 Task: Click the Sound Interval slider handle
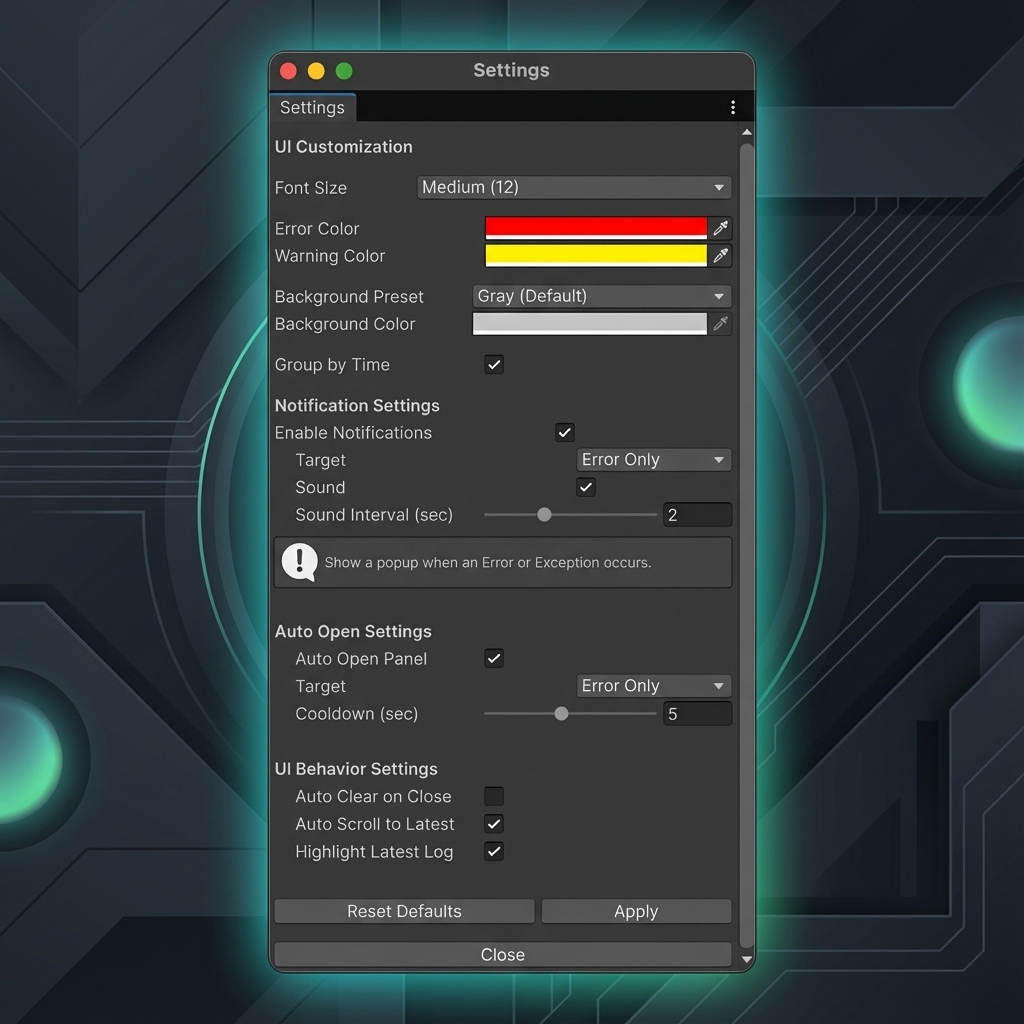point(544,515)
